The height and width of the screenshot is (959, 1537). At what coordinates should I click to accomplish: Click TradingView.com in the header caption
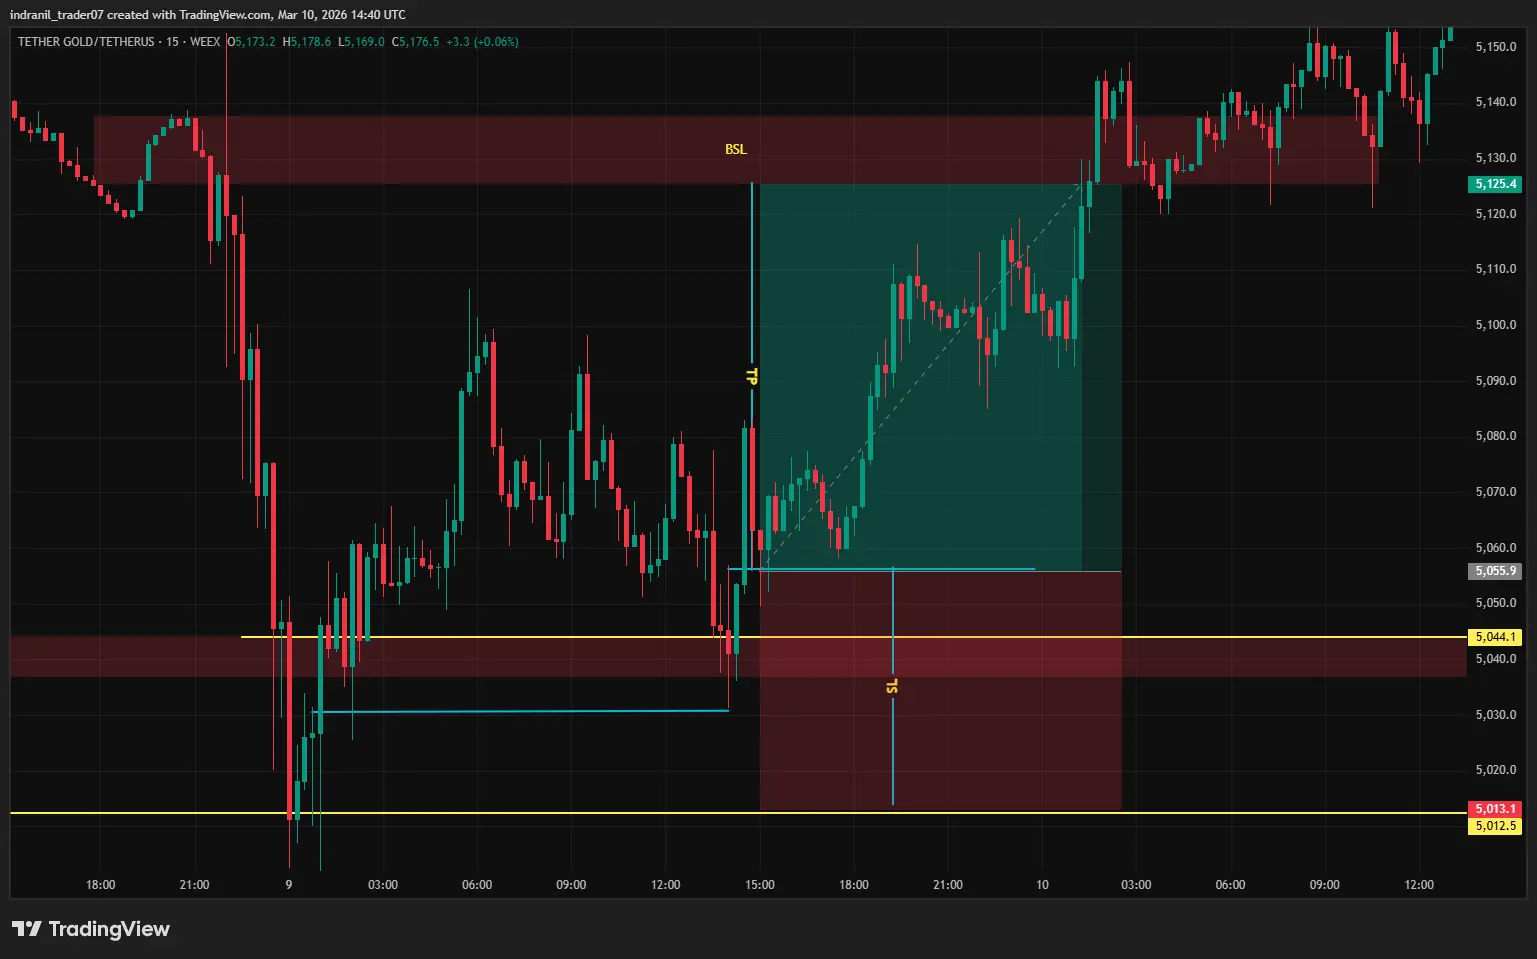pyautogui.click(x=226, y=15)
